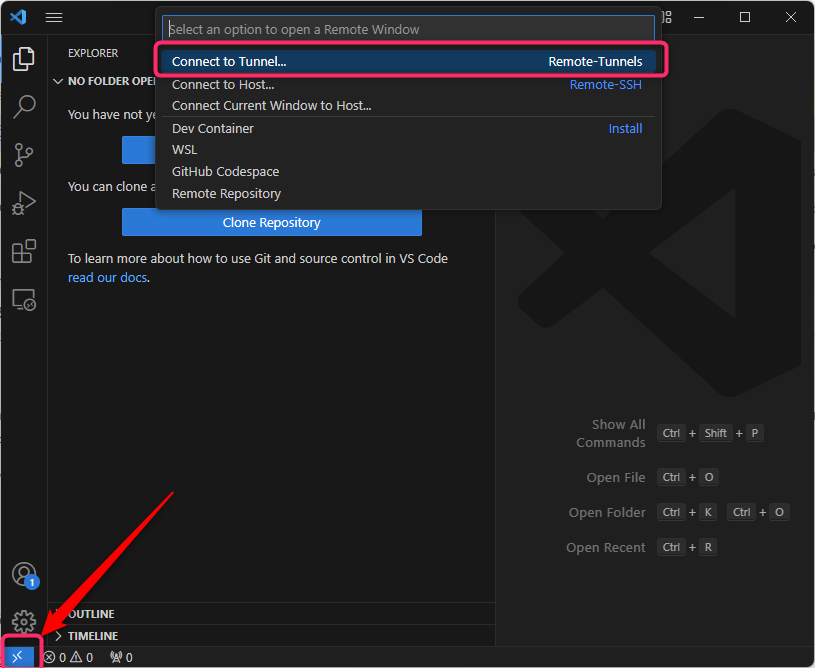
Task: Maximize the VS Code window
Action: 745,18
